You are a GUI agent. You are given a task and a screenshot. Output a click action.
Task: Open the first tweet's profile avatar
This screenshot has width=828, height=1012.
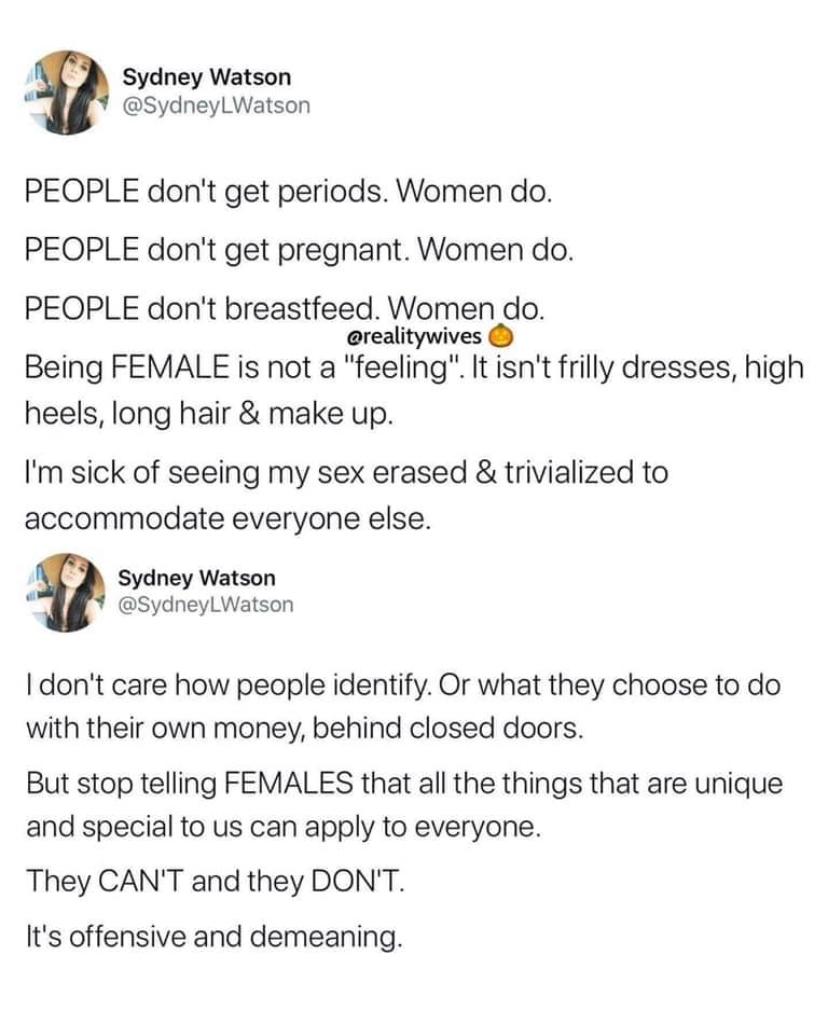click(67, 92)
